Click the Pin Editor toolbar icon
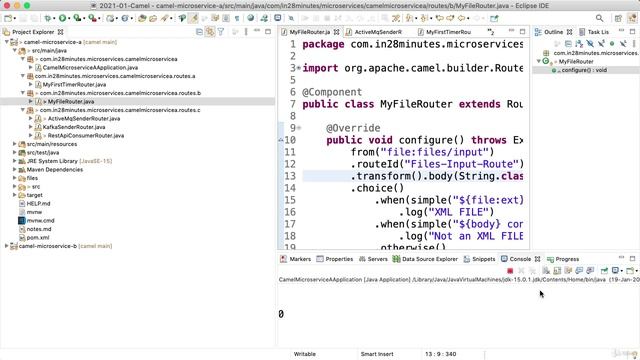Screen dimensions: 640x360 494,18
